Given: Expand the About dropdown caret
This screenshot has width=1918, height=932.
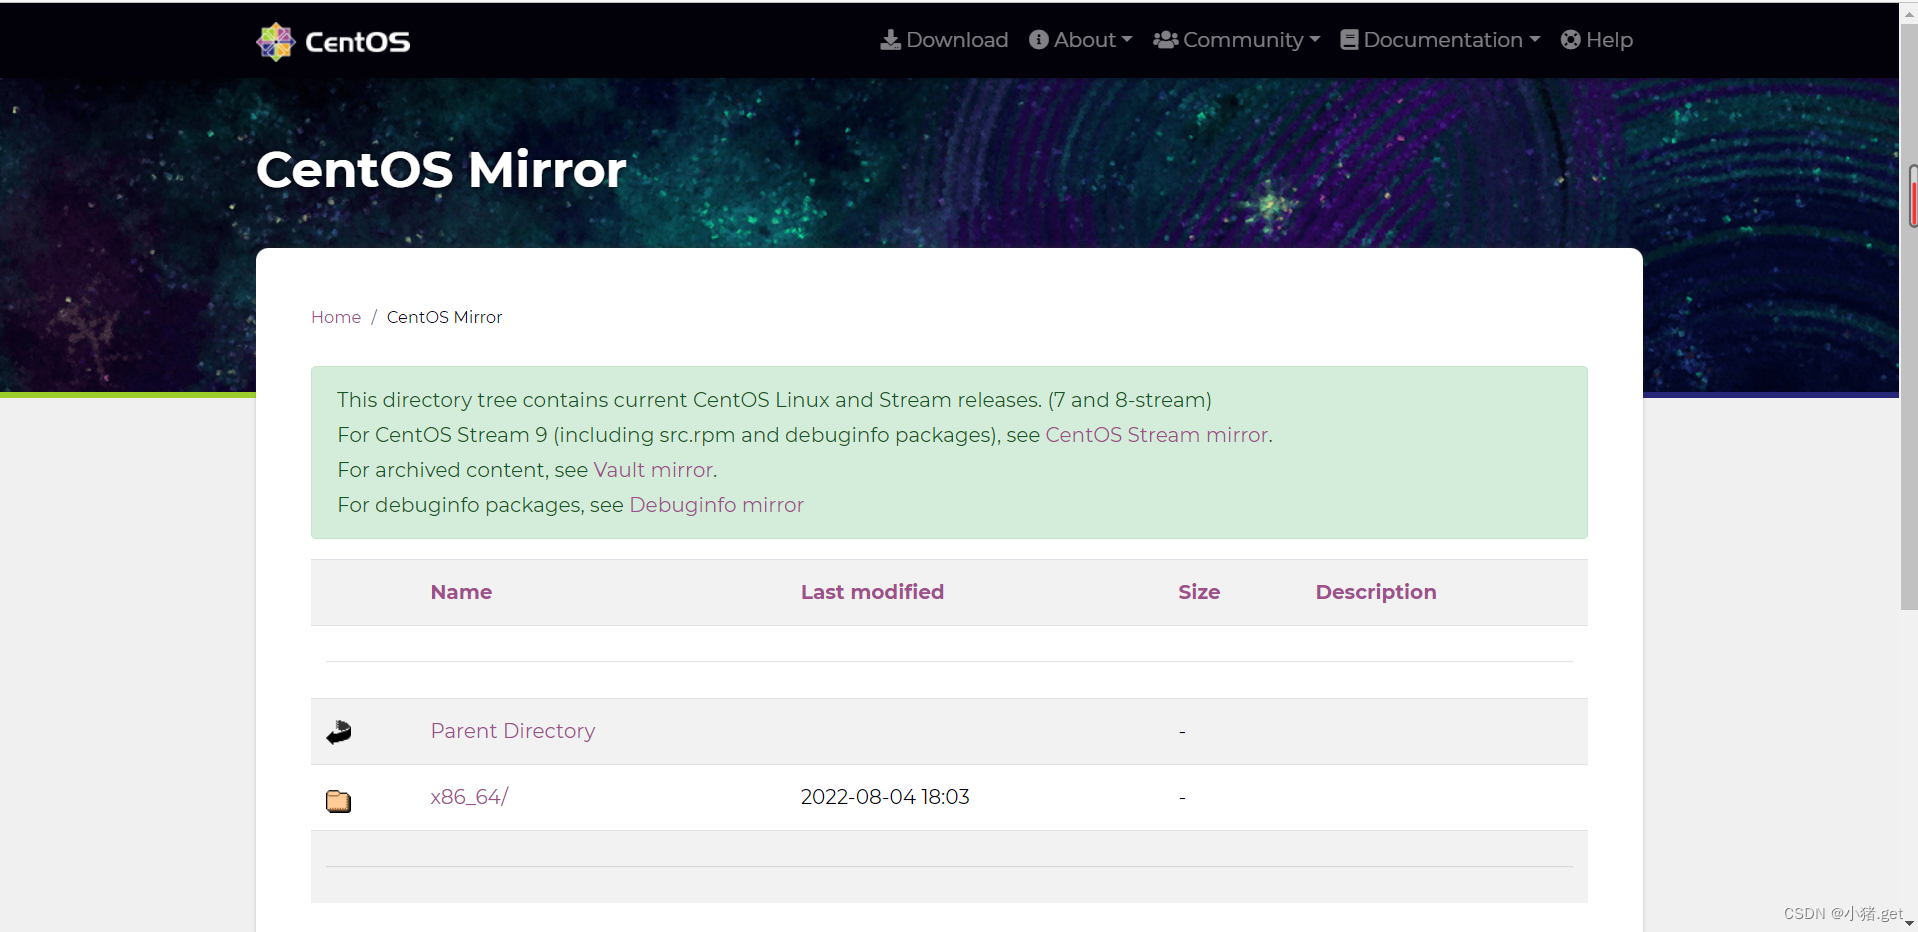Looking at the screenshot, I should click(x=1127, y=40).
